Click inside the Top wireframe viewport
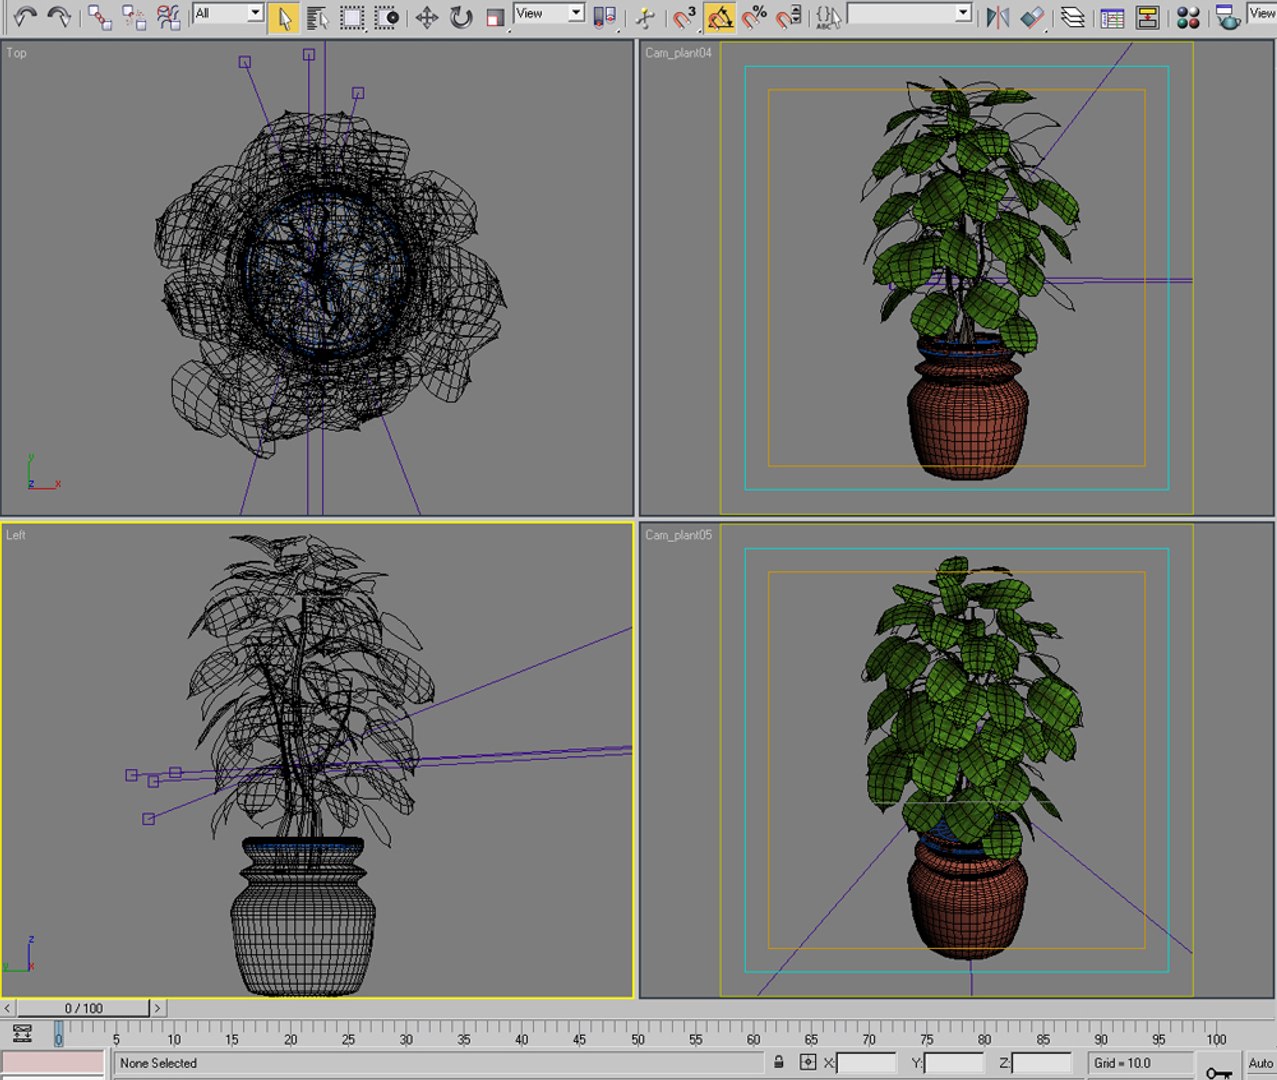The image size is (1277, 1080). [317, 278]
